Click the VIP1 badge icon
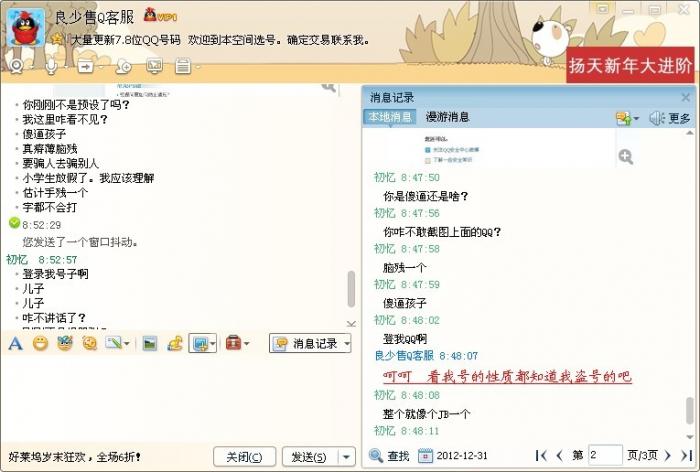This screenshot has width=700, height=472. tap(160, 16)
